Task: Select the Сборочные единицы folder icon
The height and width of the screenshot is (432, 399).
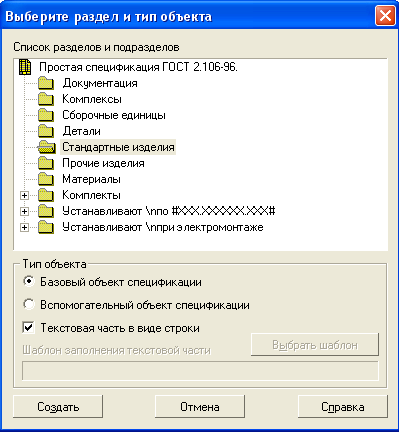Action: [46, 115]
